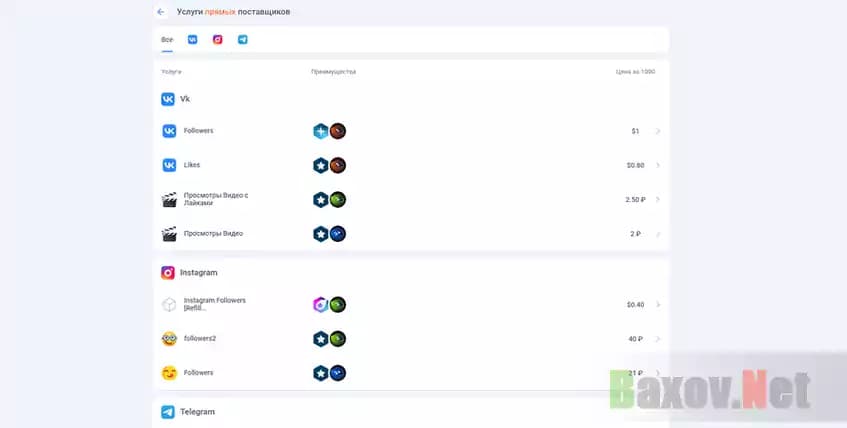Viewport: 847px width, 428px height.
Task: Click the Telegram section logo icon
Action: (168, 412)
